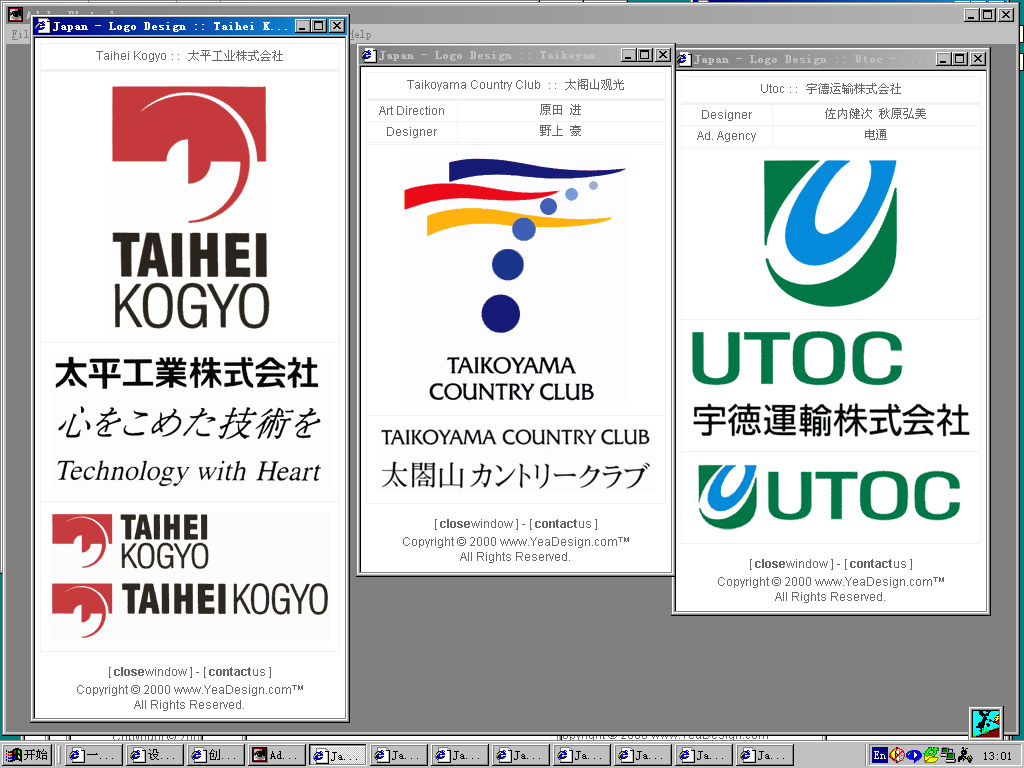The image size is (1024, 768).
Task: Minimize the background Photoshop window
Action: pyautogui.click(x=972, y=14)
